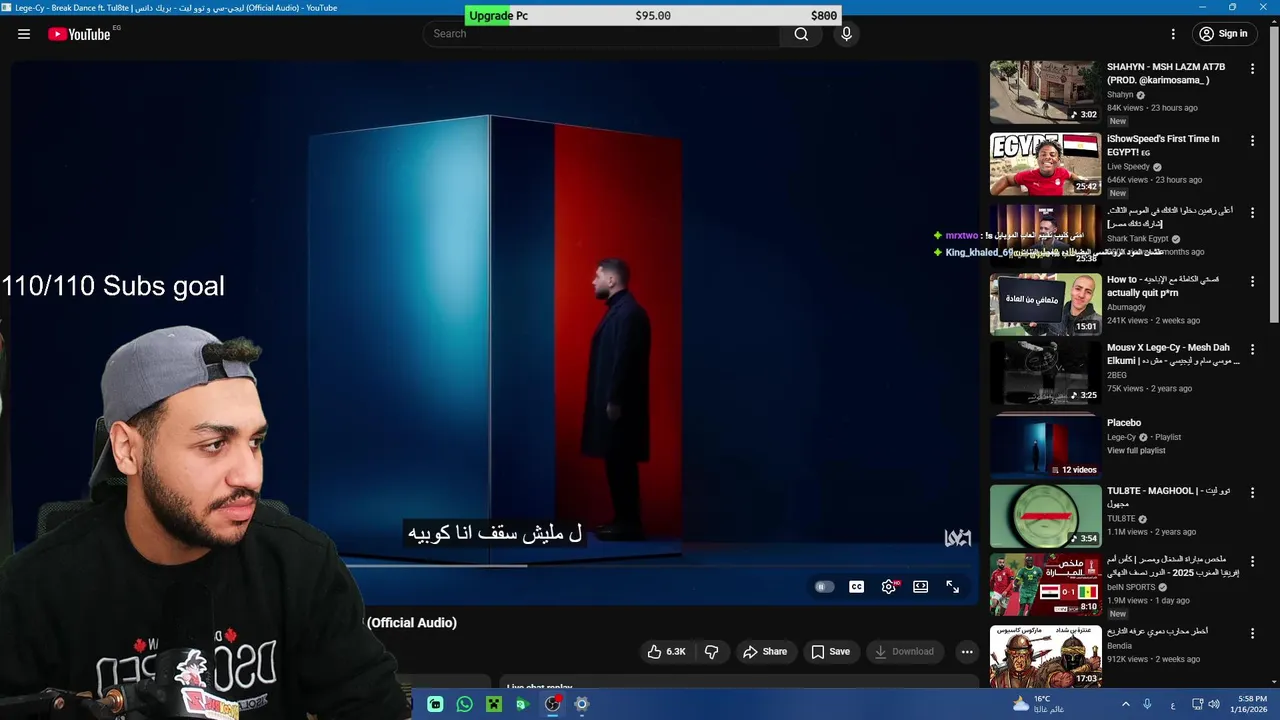Open options menu for Mesh Dah Elkumi video
Screen dimensions: 1280x720
[x=1252, y=350]
